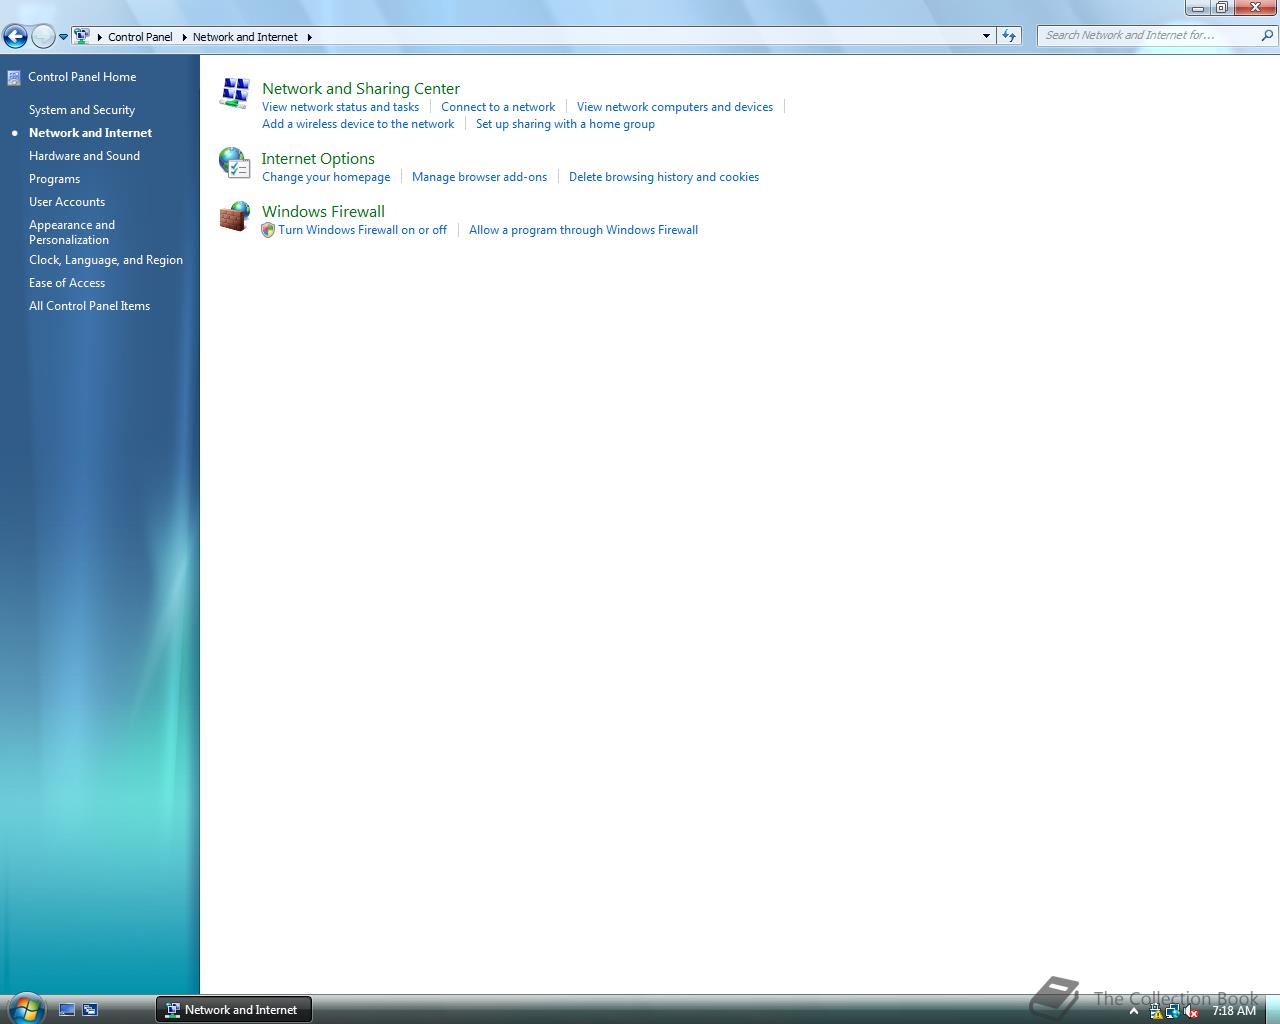Click Delete browsing history and cookies

coord(664,177)
